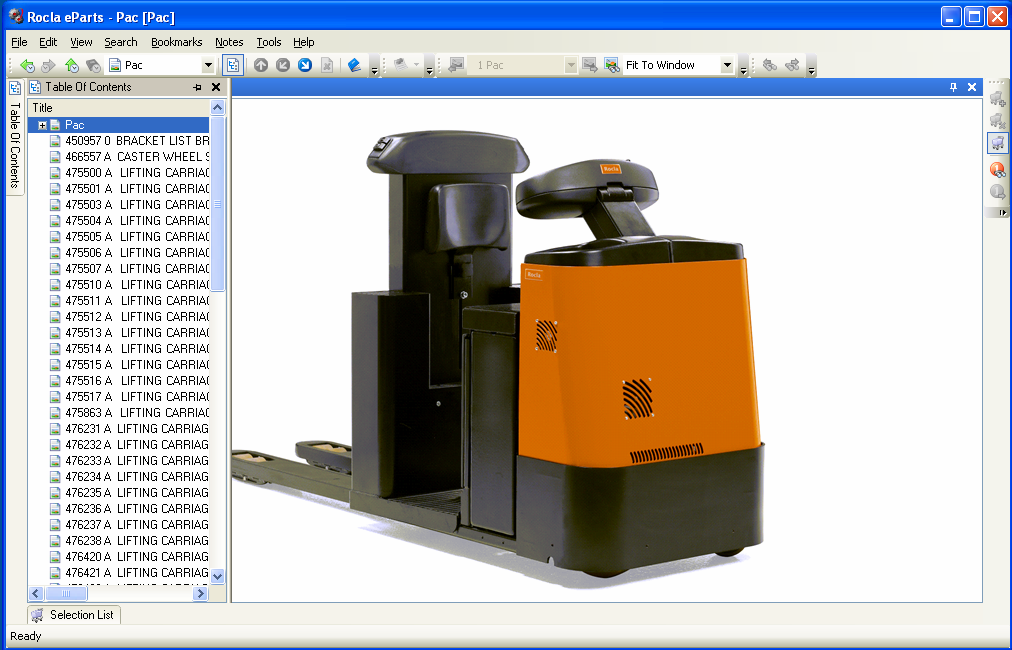Click remove-from-cart icon in right sidebar

click(x=998, y=121)
